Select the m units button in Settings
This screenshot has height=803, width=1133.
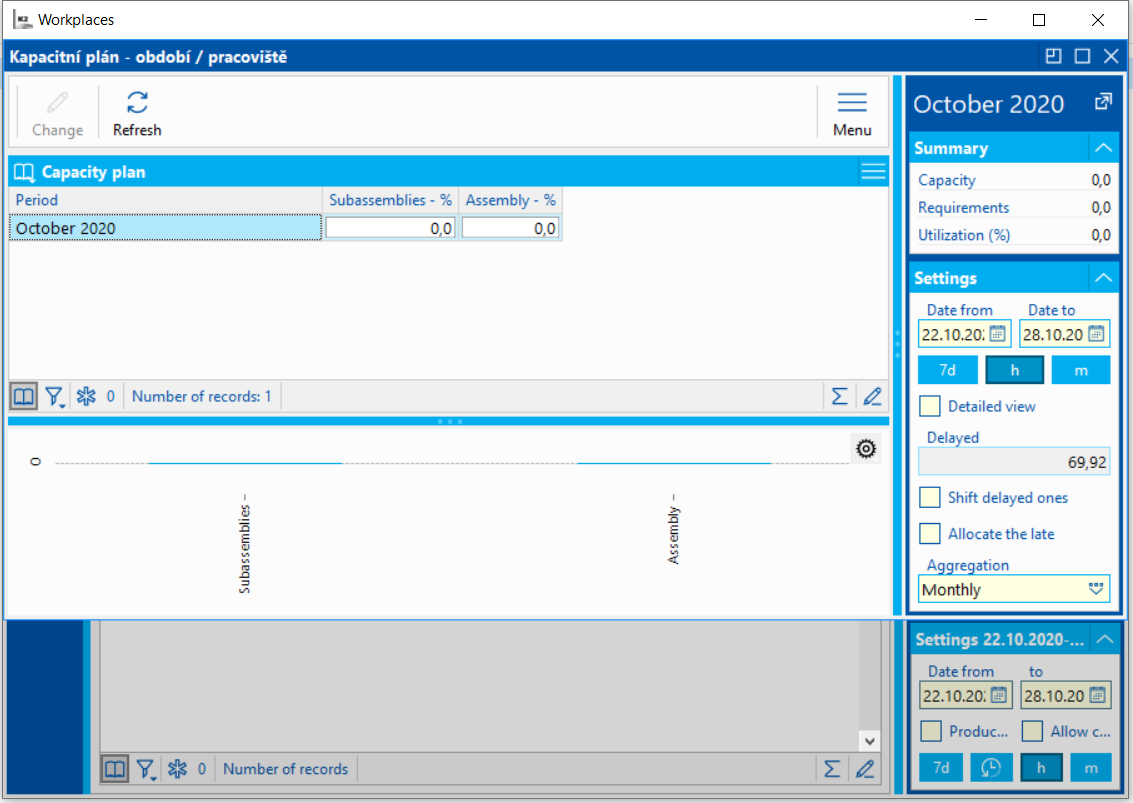pyautogui.click(x=1081, y=370)
